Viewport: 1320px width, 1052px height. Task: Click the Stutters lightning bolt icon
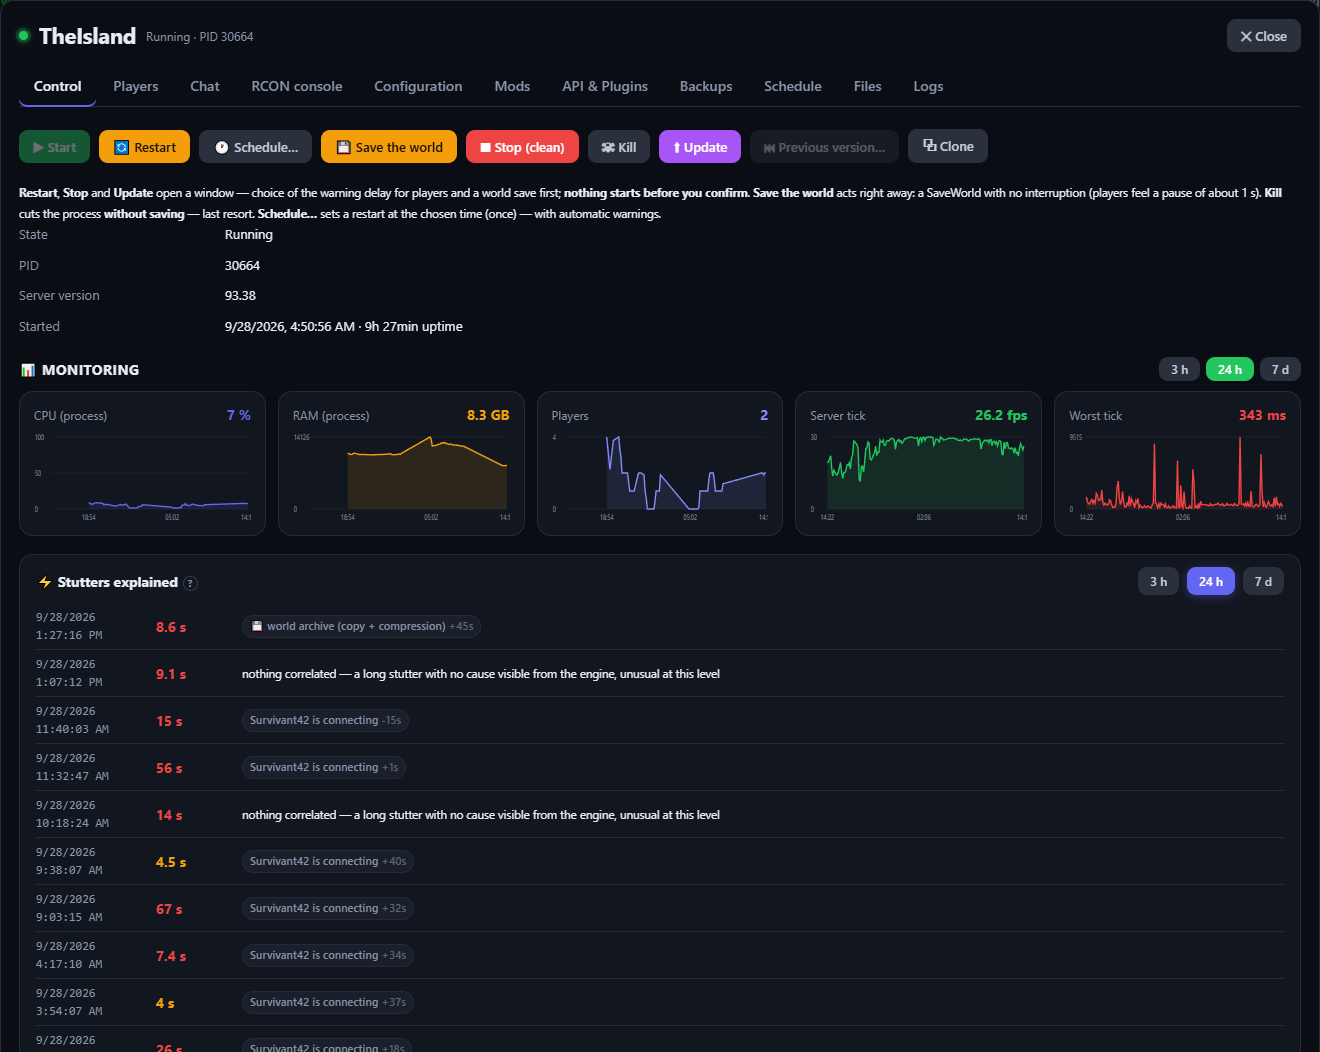click(45, 582)
